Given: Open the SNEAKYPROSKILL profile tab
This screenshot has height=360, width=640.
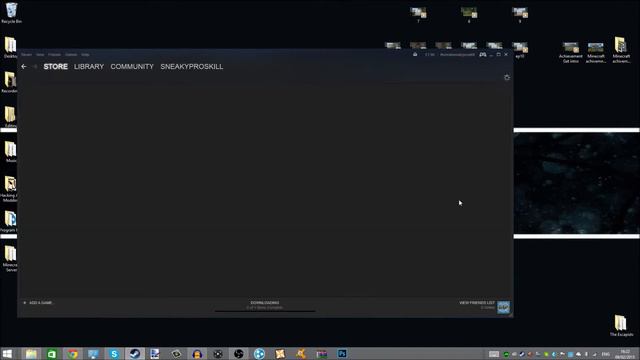Looking at the screenshot, I should click(191, 67).
